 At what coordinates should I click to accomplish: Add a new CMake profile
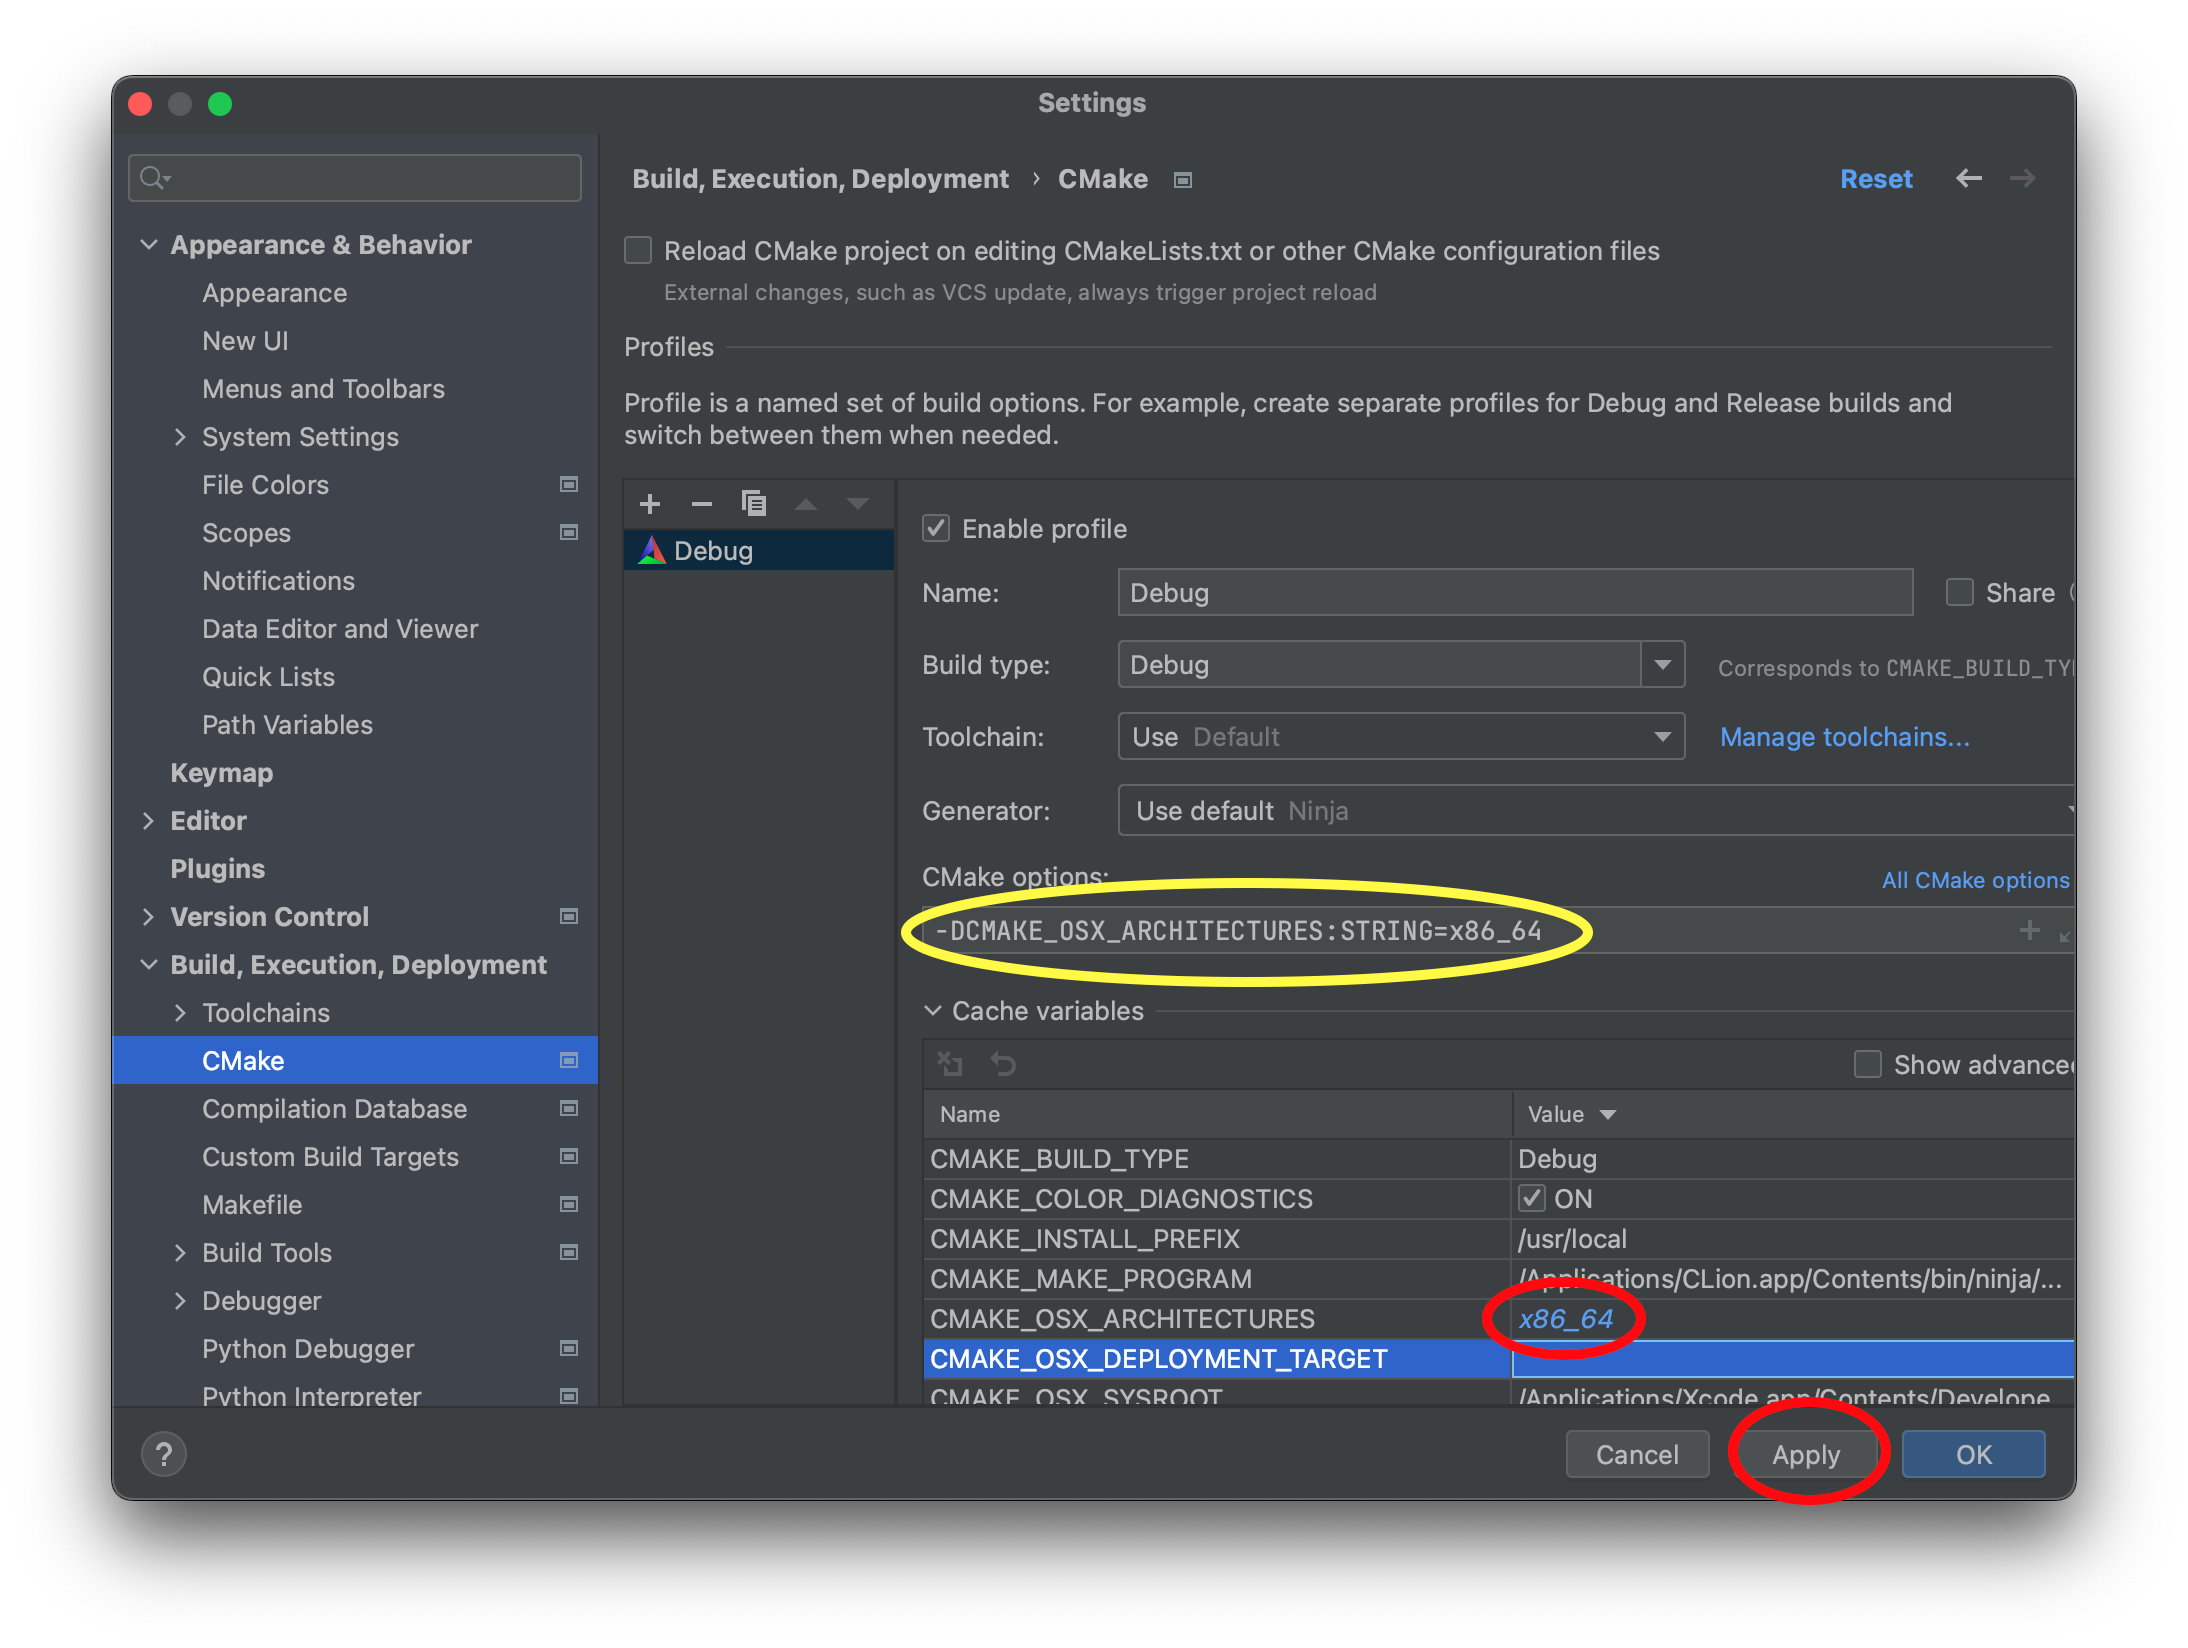[x=650, y=504]
